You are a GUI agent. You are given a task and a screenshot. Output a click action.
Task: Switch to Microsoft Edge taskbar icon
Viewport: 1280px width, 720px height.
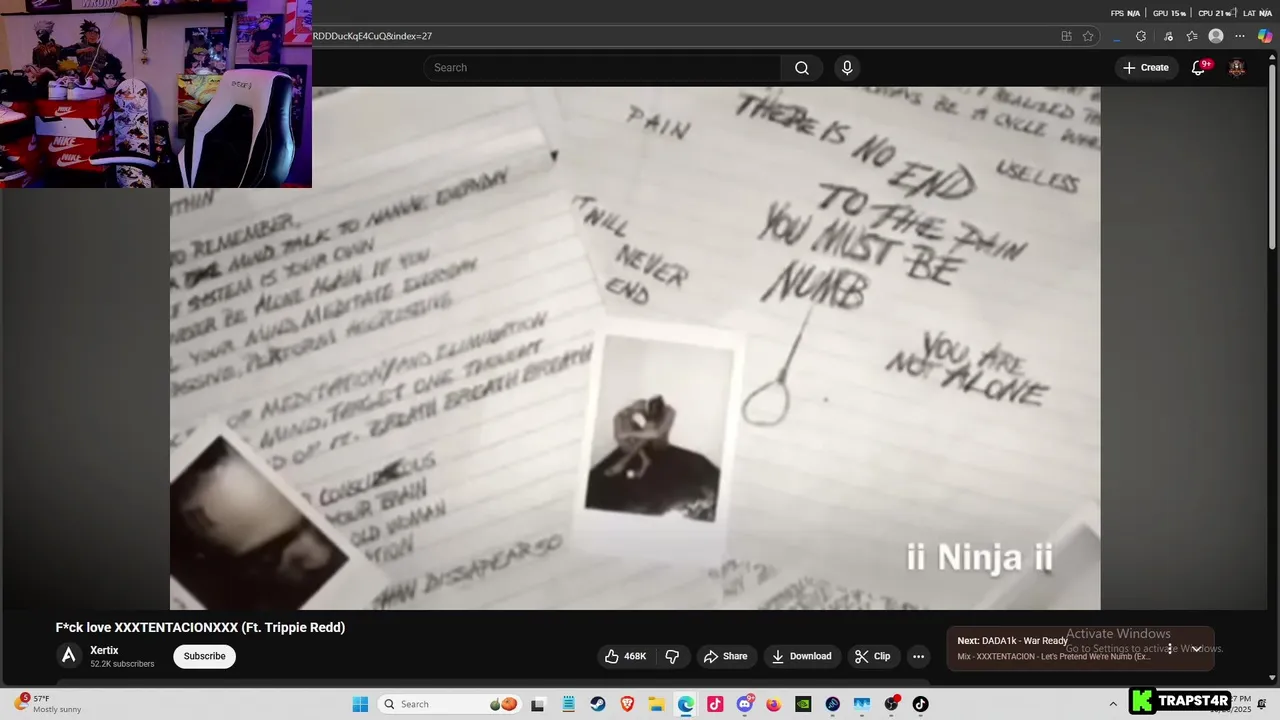[x=686, y=704]
